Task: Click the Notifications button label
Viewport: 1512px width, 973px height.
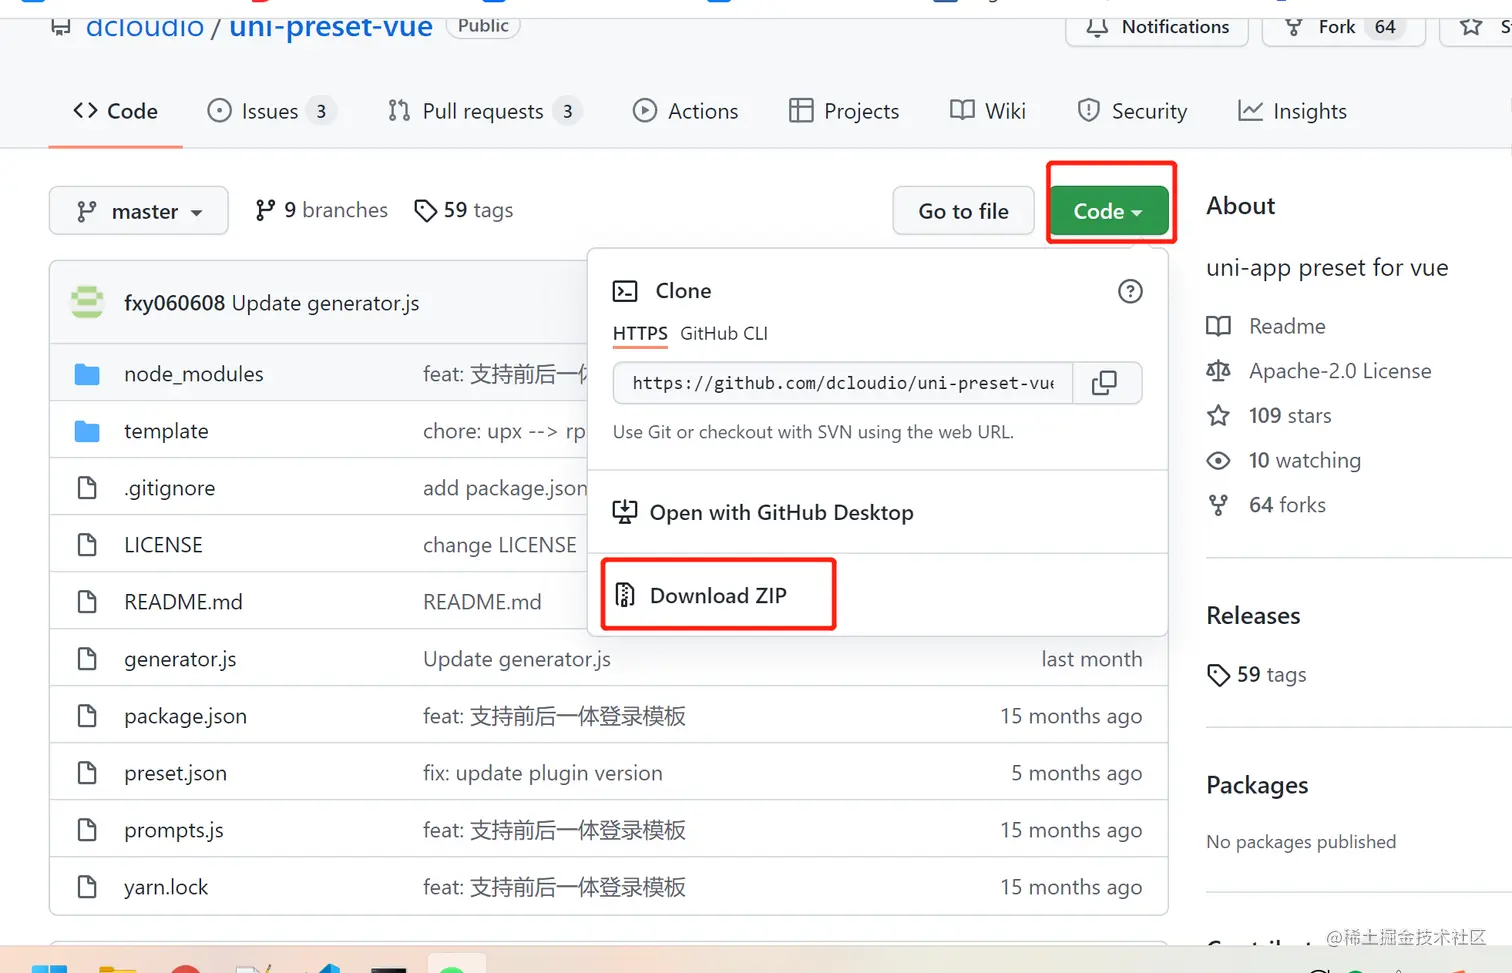Action: point(1175,27)
